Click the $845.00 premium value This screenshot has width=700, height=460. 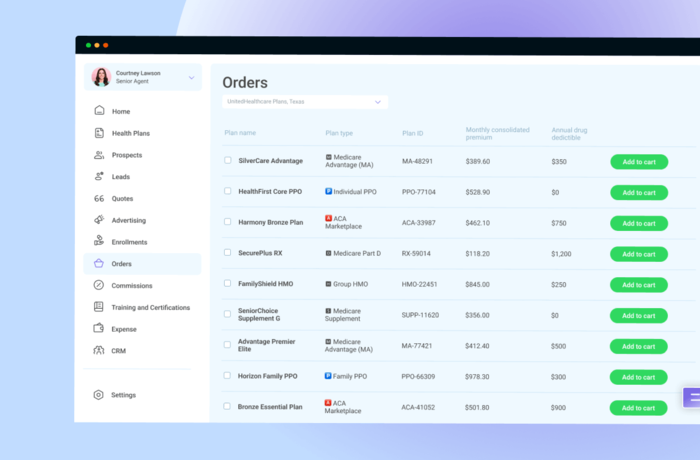pos(477,284)
